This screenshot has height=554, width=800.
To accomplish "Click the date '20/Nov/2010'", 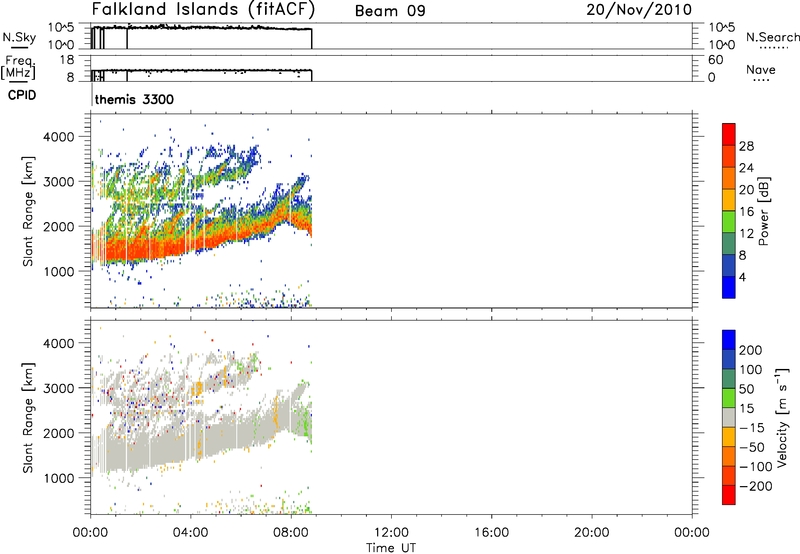I will coord(639,10).
